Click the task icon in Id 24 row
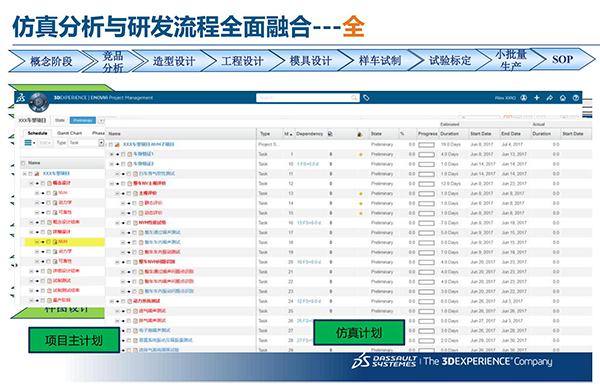 (x=130, y=301)
